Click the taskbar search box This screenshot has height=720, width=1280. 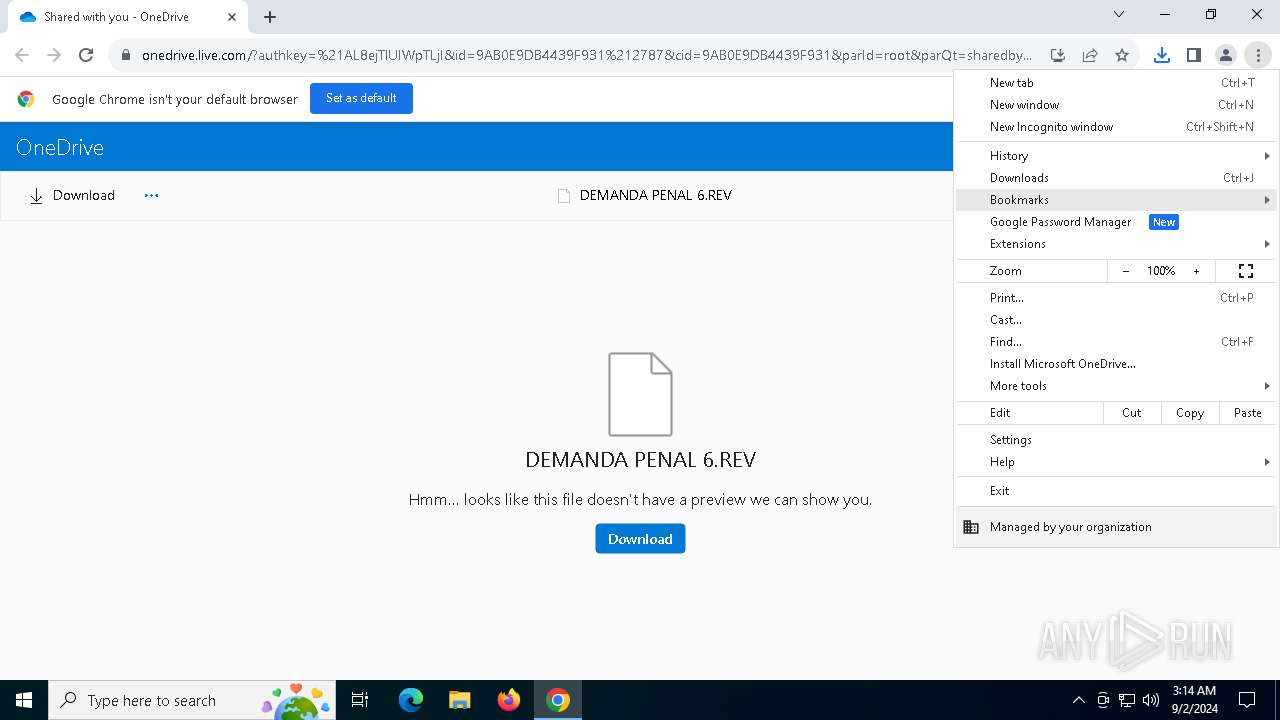click(192, 700)
